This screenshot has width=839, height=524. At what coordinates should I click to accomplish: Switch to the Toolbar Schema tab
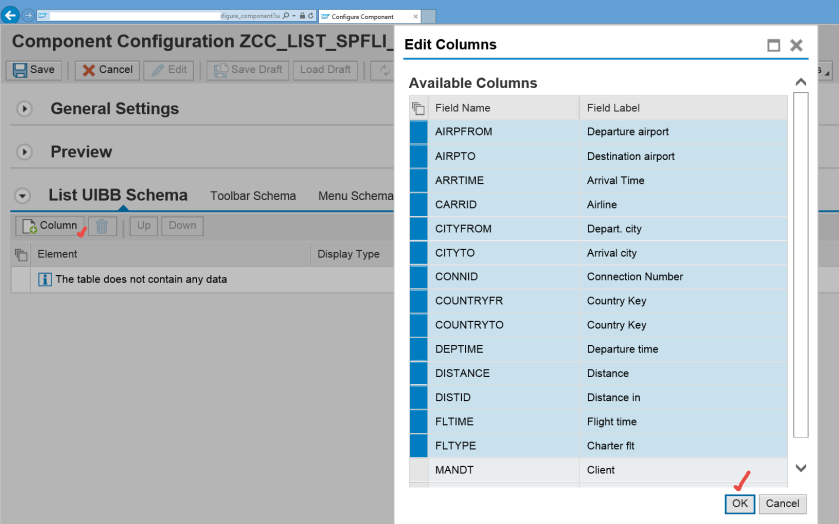click(253, 196)
